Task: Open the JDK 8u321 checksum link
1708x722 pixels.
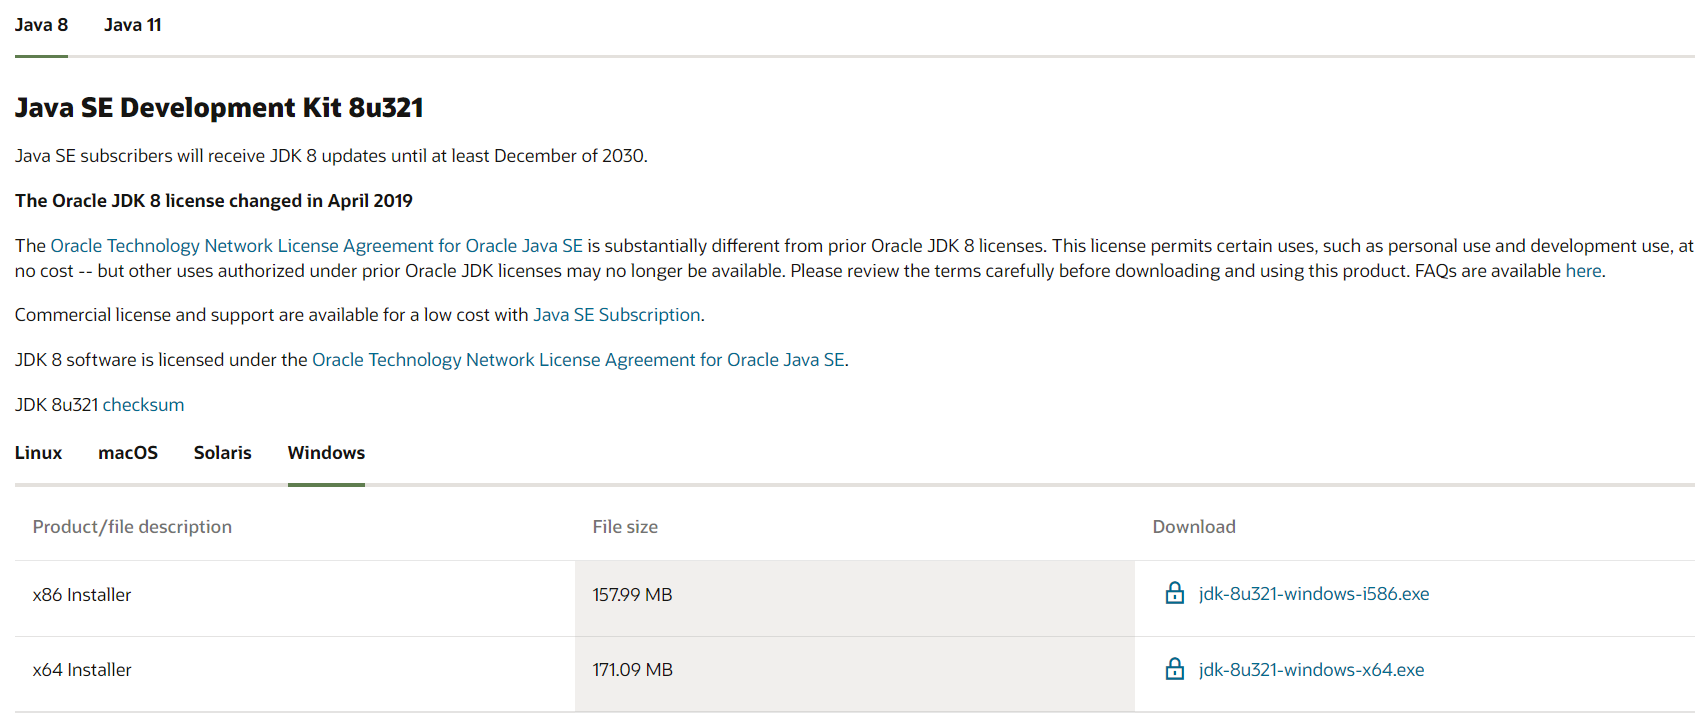Action: (143, 405)
